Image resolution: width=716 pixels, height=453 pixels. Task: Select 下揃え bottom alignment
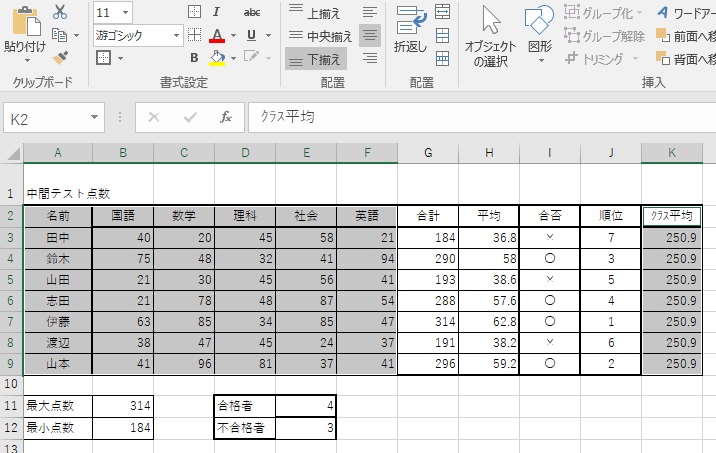pyautogui.click(x=316, y=59)
